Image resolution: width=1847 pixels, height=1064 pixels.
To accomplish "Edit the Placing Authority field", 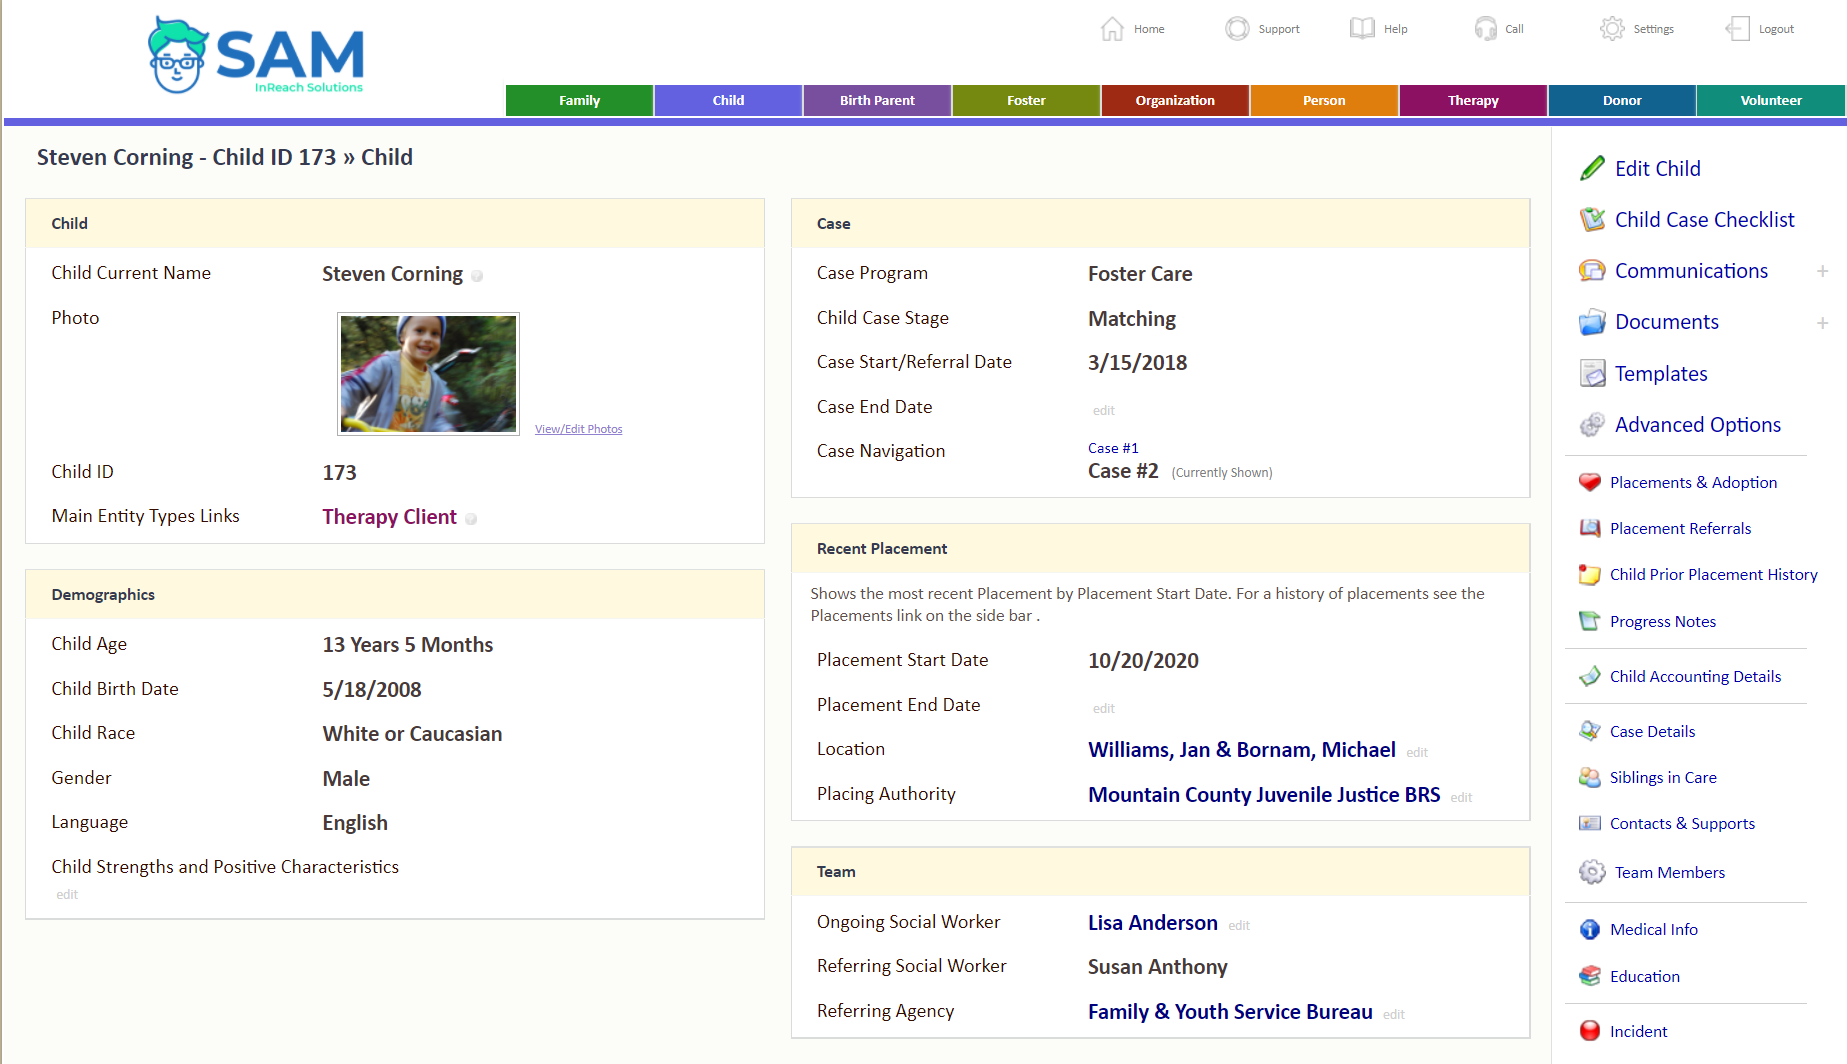I will pos(1461,797).
